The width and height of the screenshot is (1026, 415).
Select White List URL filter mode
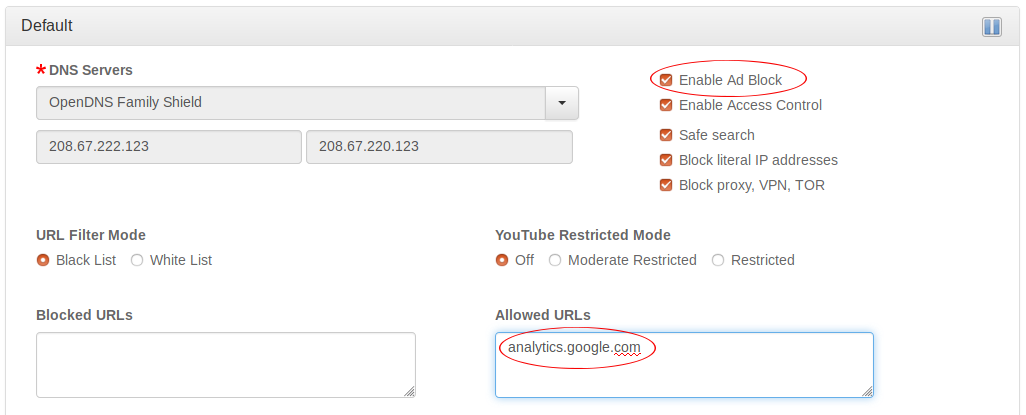pos(137,260)
